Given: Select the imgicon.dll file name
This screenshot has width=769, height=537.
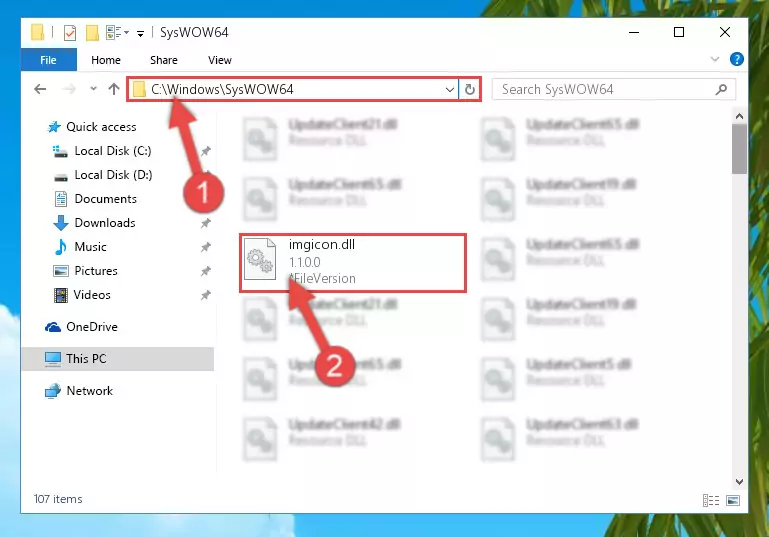Looking at the screenshot, I should (x=322, y=244).
